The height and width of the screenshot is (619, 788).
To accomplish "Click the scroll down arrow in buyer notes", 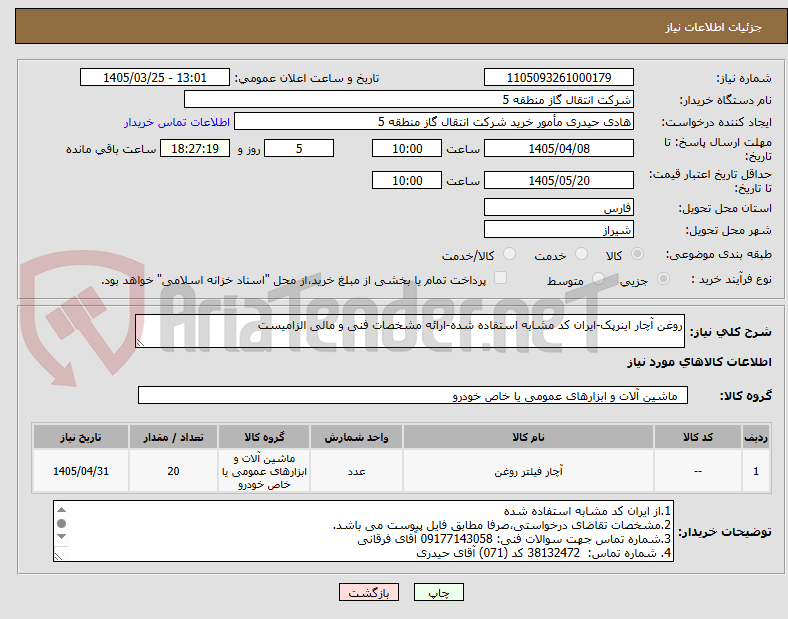I will (61, 537).
